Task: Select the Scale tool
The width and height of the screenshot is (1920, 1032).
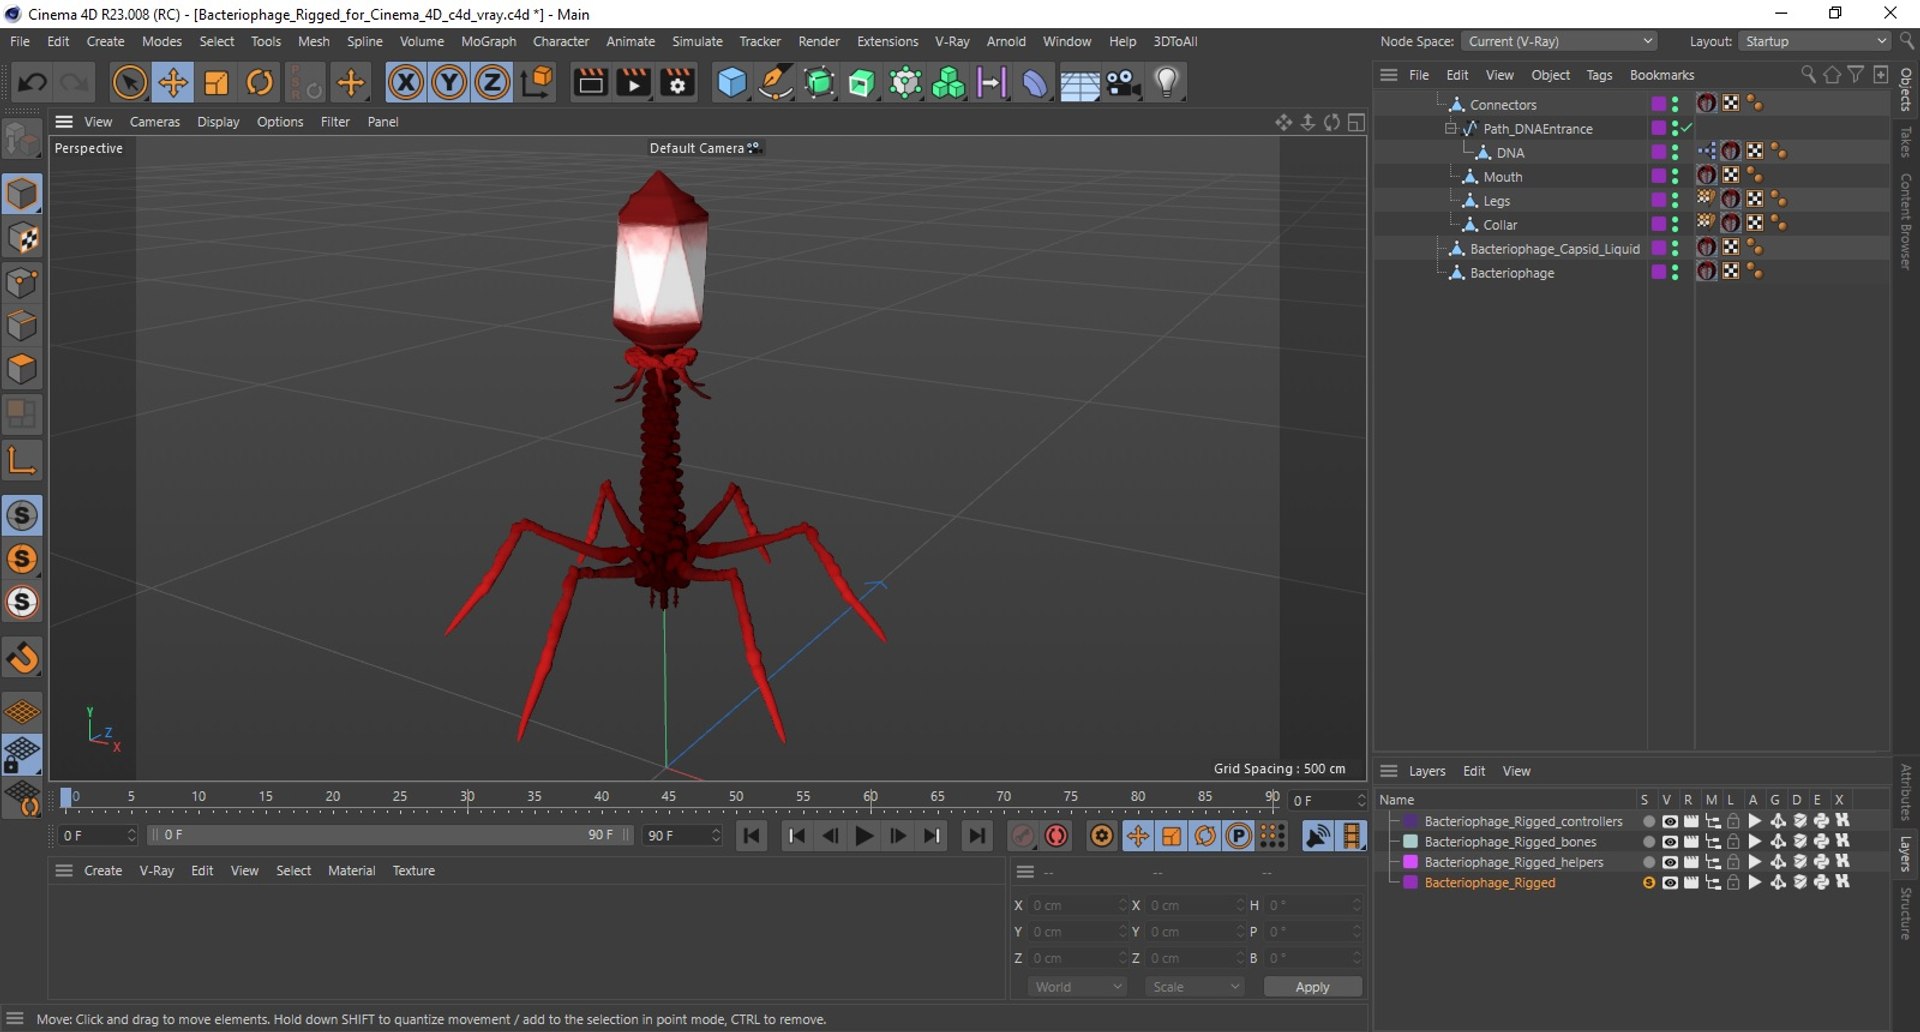Action: 216,83
